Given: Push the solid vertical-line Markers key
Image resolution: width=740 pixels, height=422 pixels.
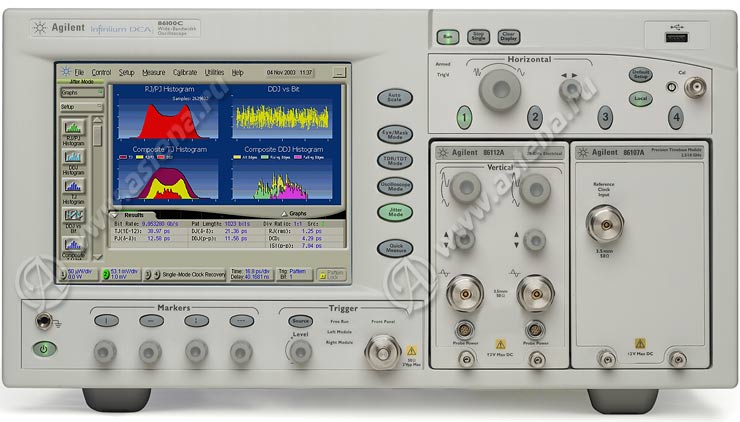Looking at the screenshot, I should 106,321.
